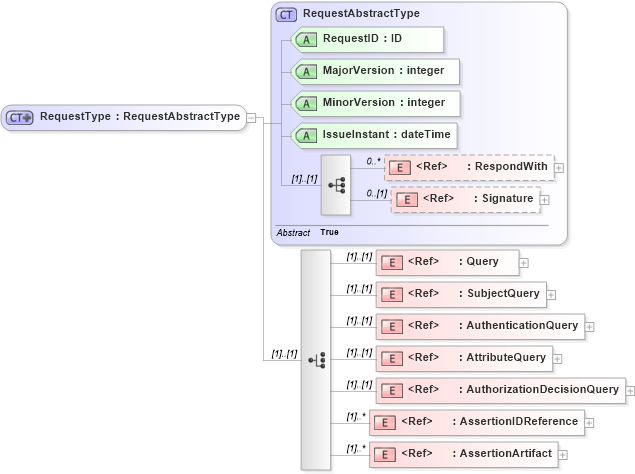Click the [1]..* cardinality of AssertionArtifact
The width and height of the screenshot is (635, 474).
click(356, 448)
